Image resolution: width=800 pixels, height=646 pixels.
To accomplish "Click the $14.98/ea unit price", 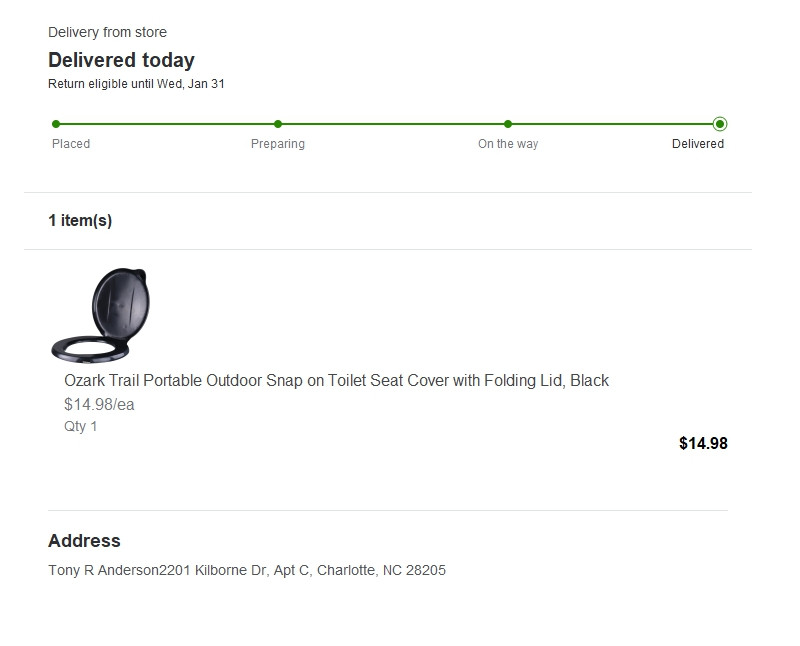I will (99, 404).
